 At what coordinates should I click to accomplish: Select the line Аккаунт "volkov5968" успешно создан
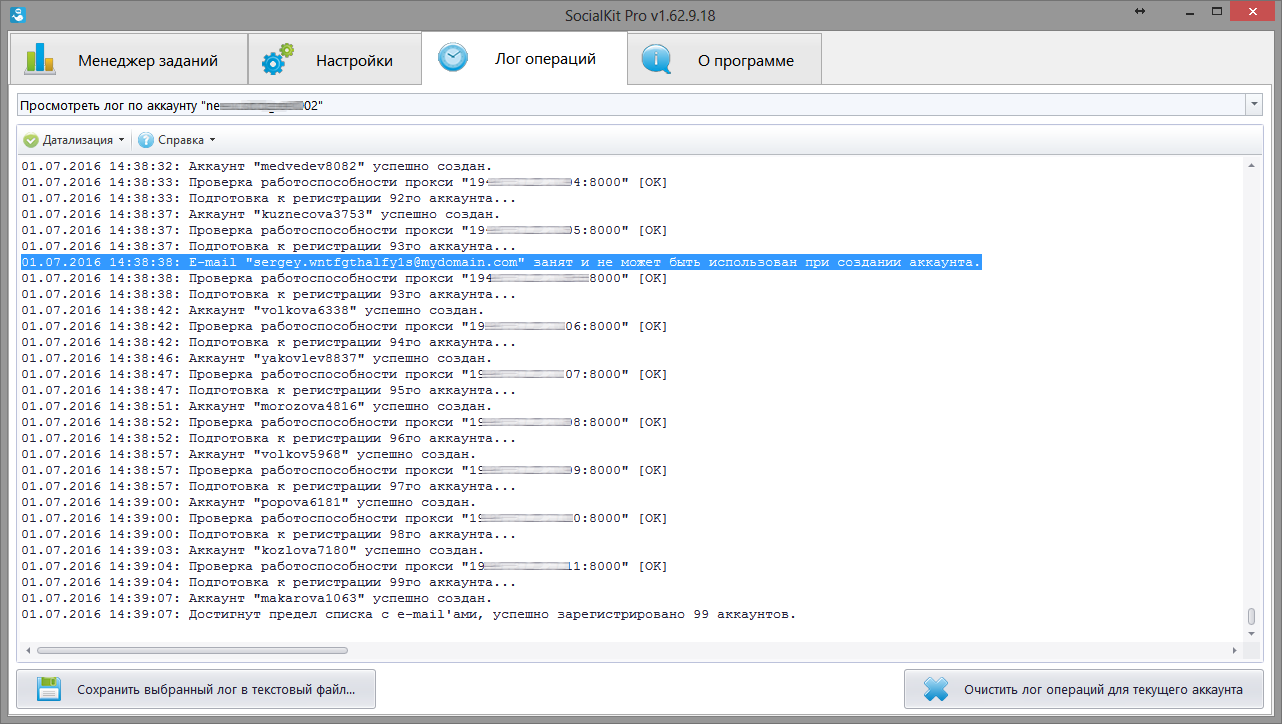[x=248, y=454]
